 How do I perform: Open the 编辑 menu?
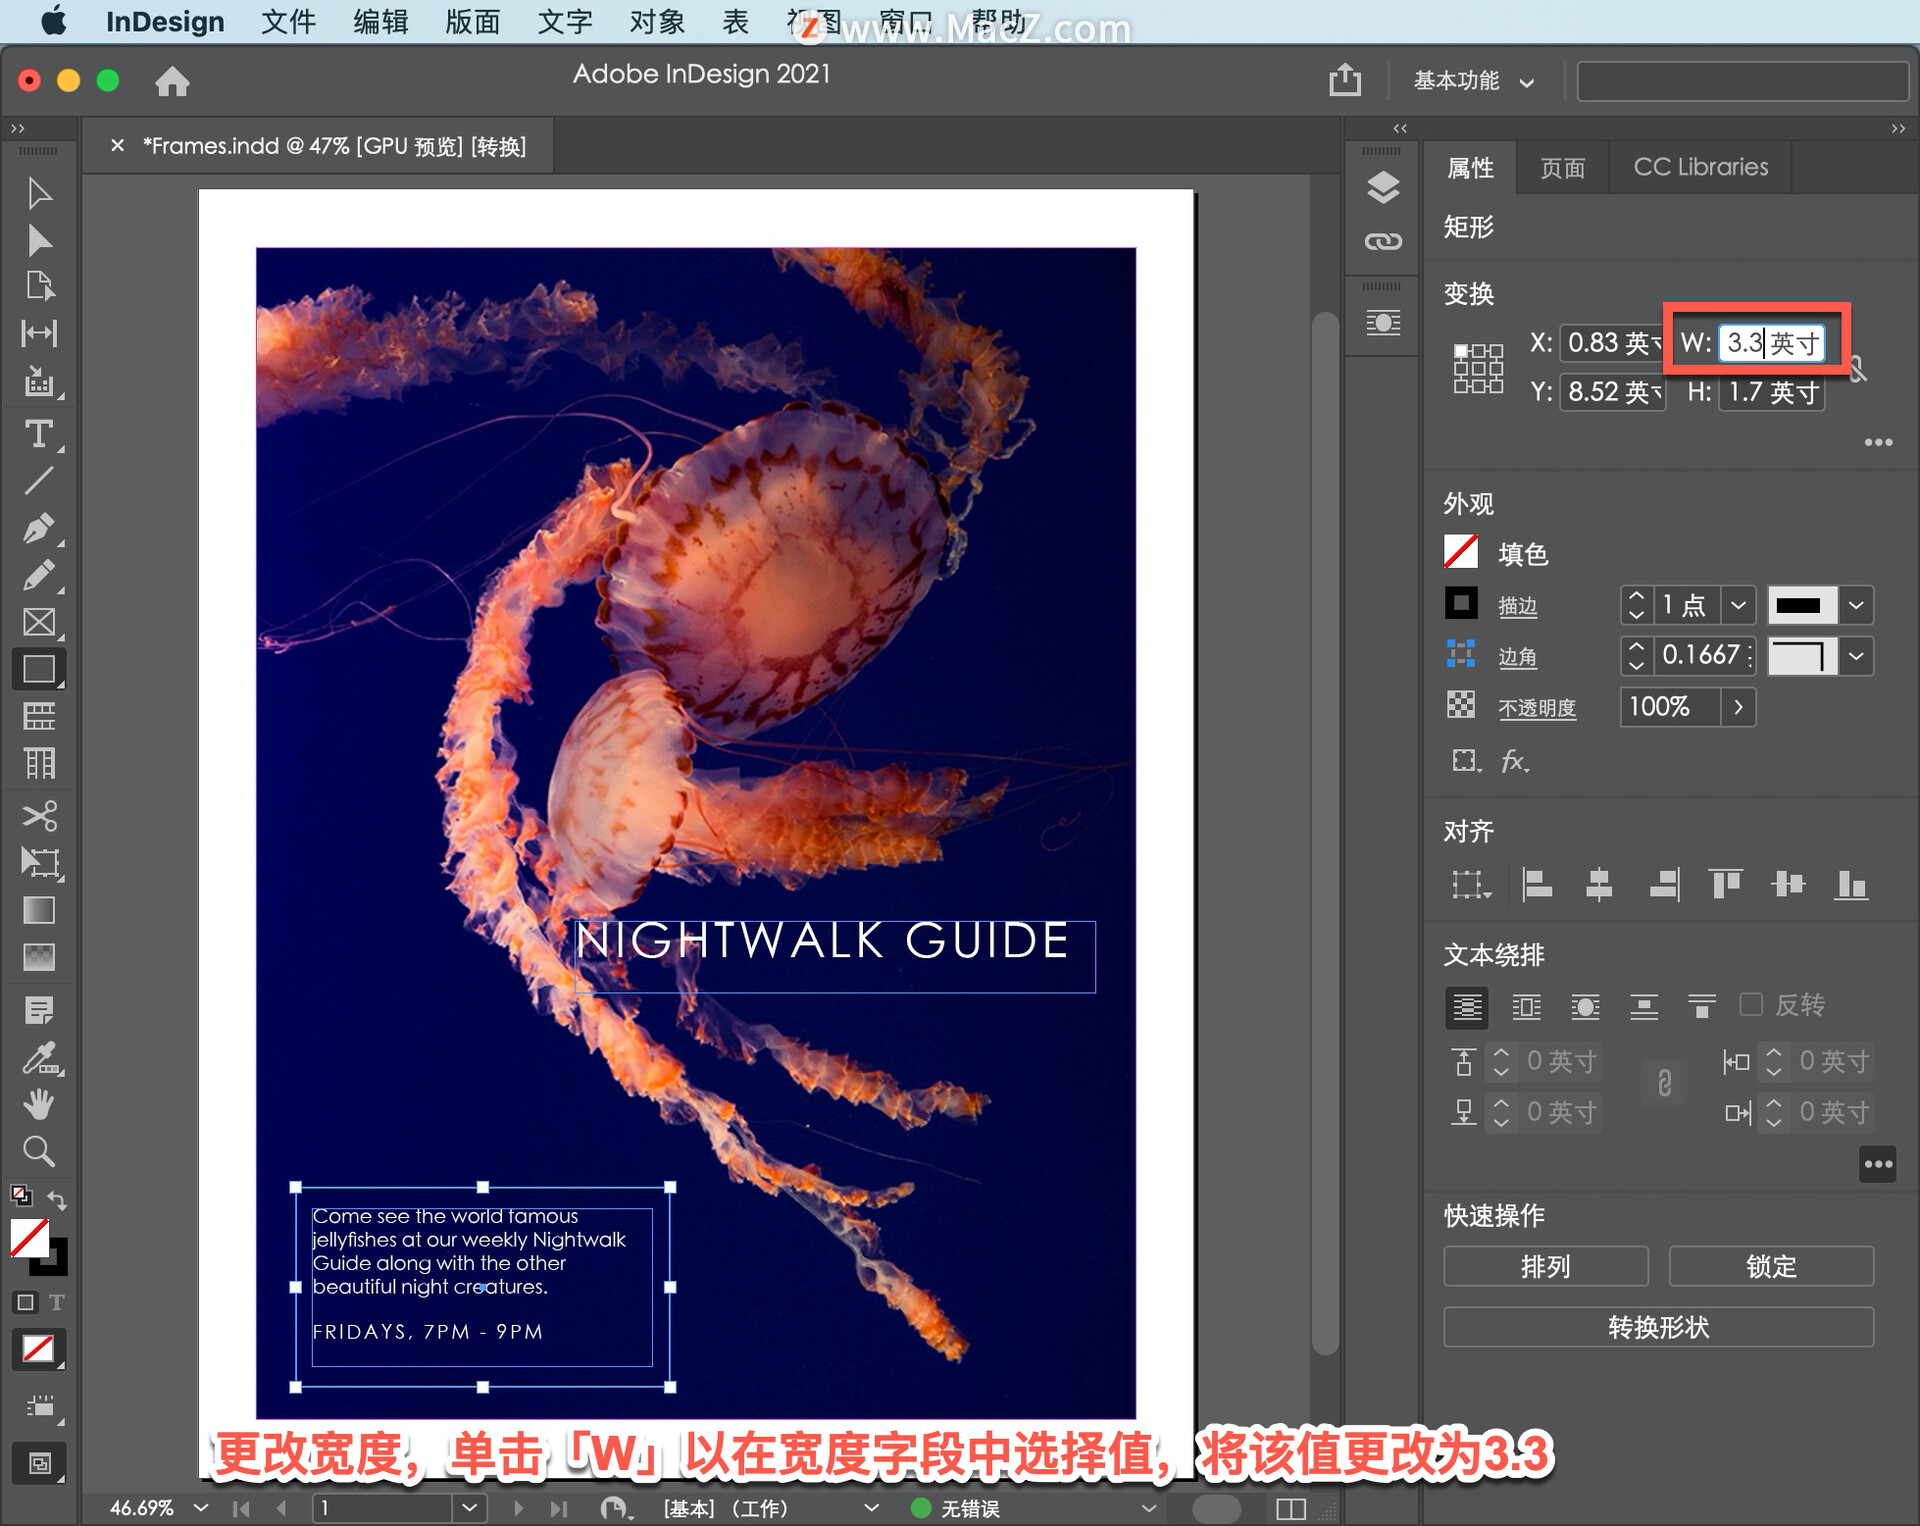(x=381, y=22)
